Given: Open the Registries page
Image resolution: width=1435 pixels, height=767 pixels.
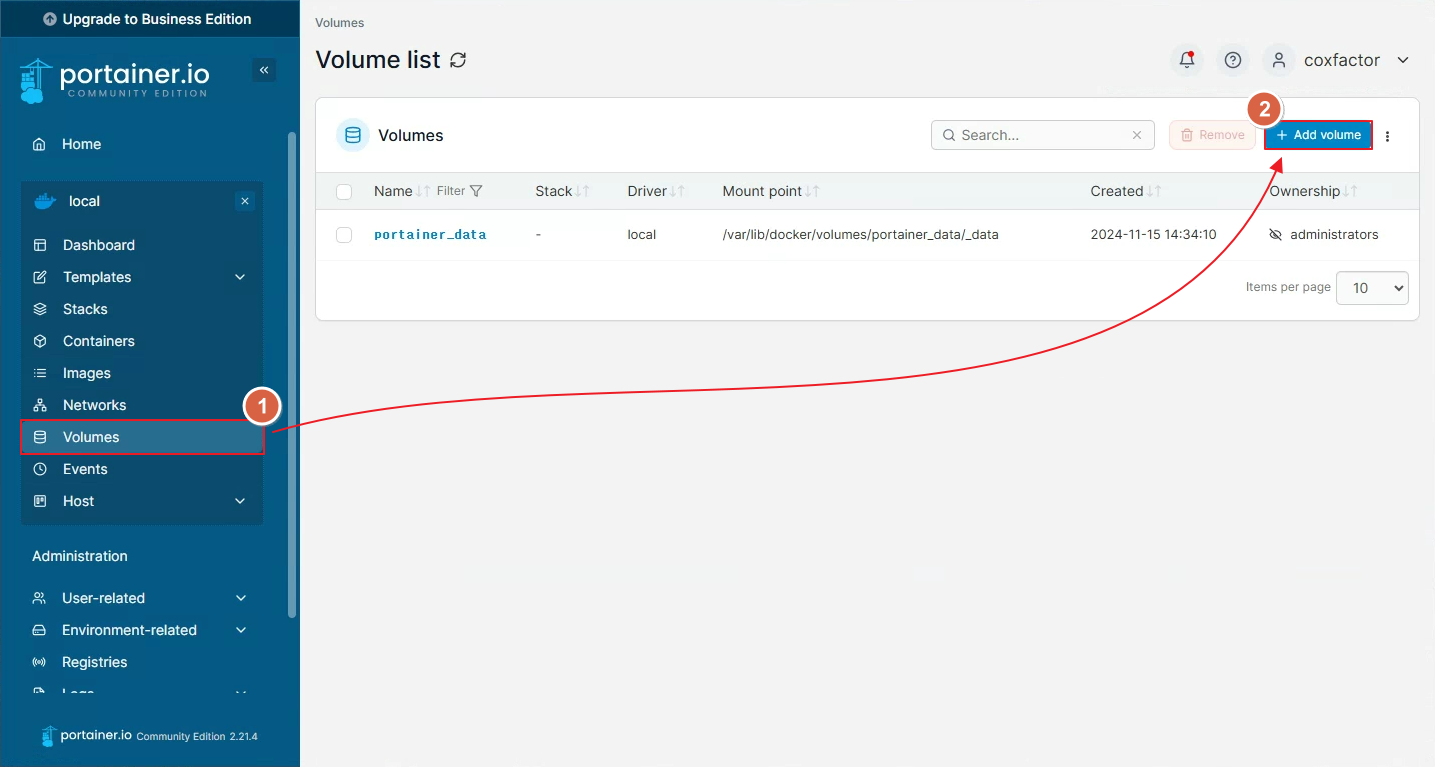Looking at the screenshot, I should click(x=141, y=662).
